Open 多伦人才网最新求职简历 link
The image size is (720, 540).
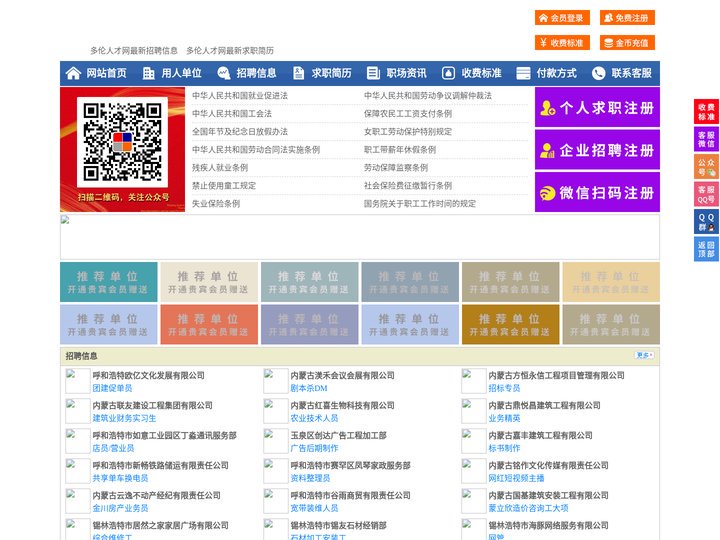pos(230,51)
